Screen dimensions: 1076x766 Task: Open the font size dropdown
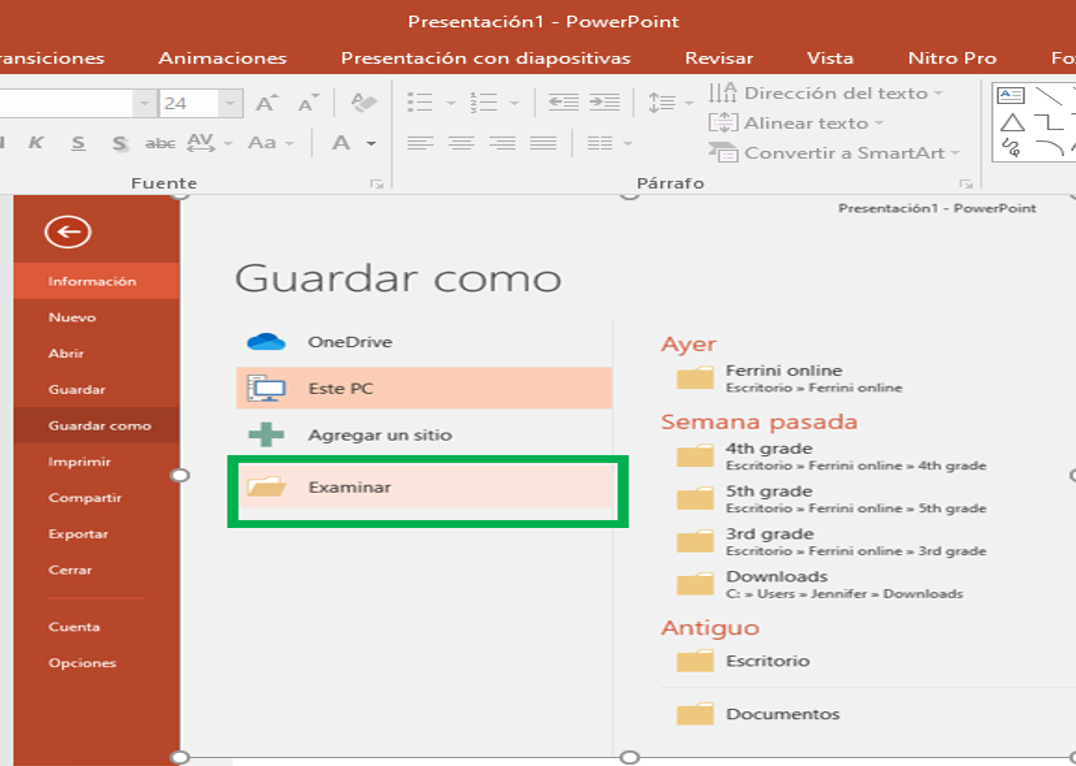tap(231, 103)
